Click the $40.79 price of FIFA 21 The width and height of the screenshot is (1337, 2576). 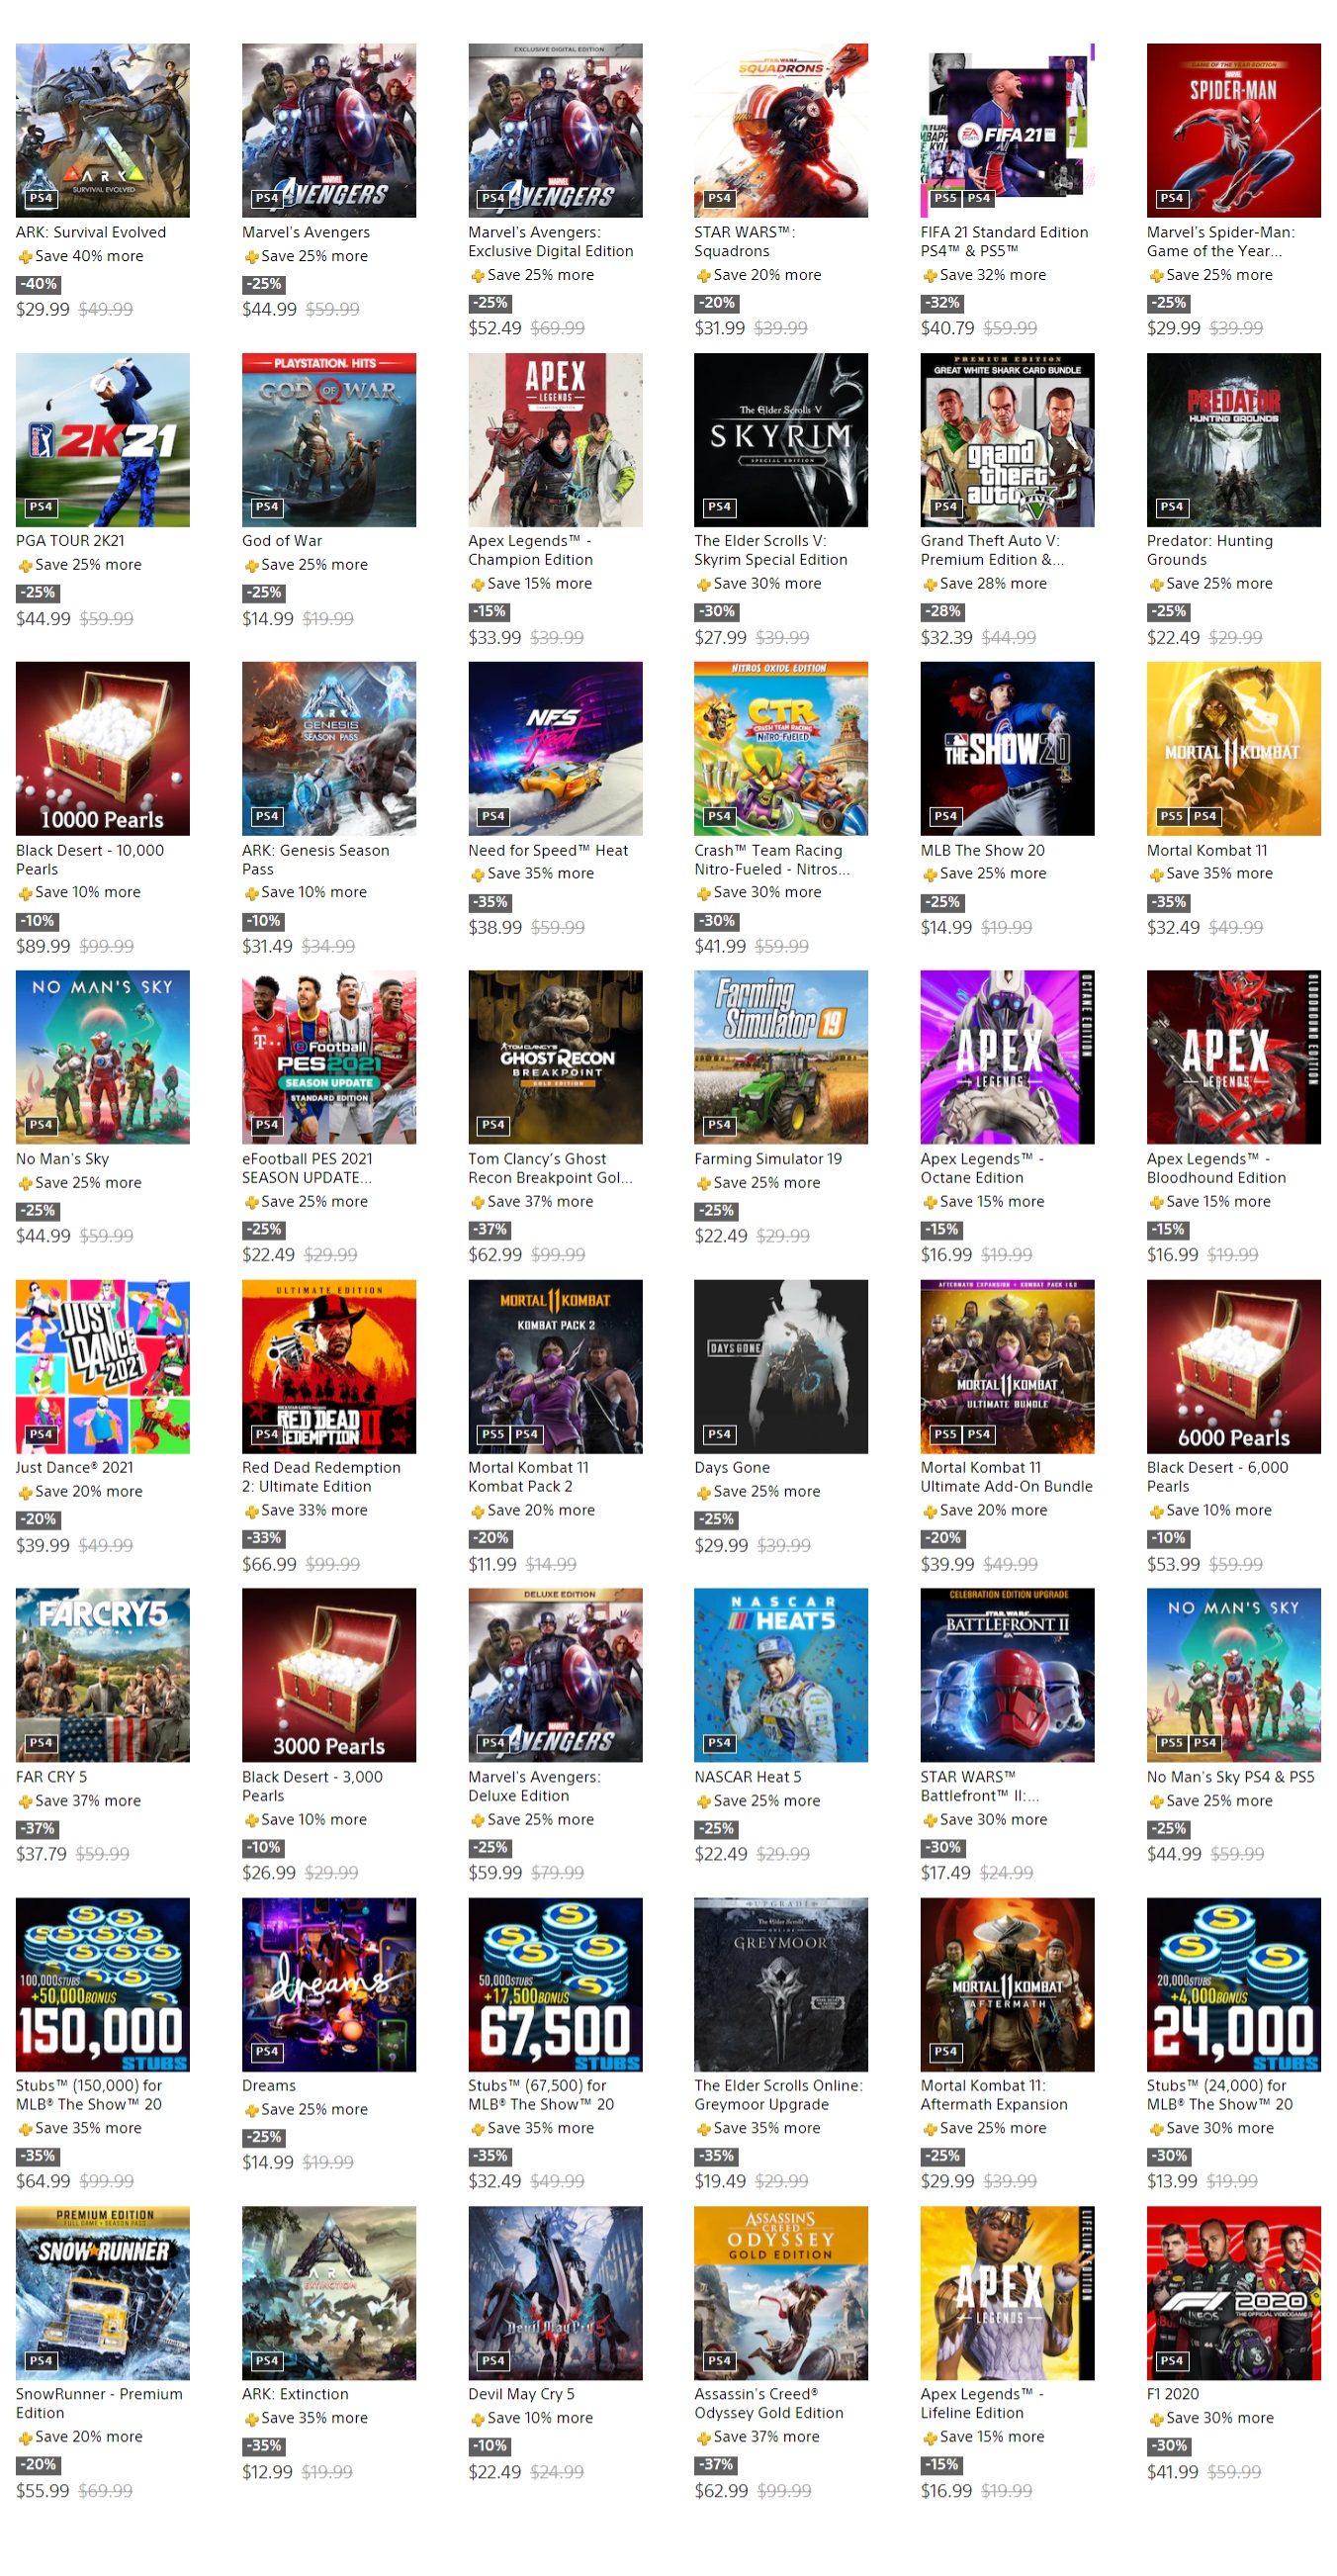946,329
